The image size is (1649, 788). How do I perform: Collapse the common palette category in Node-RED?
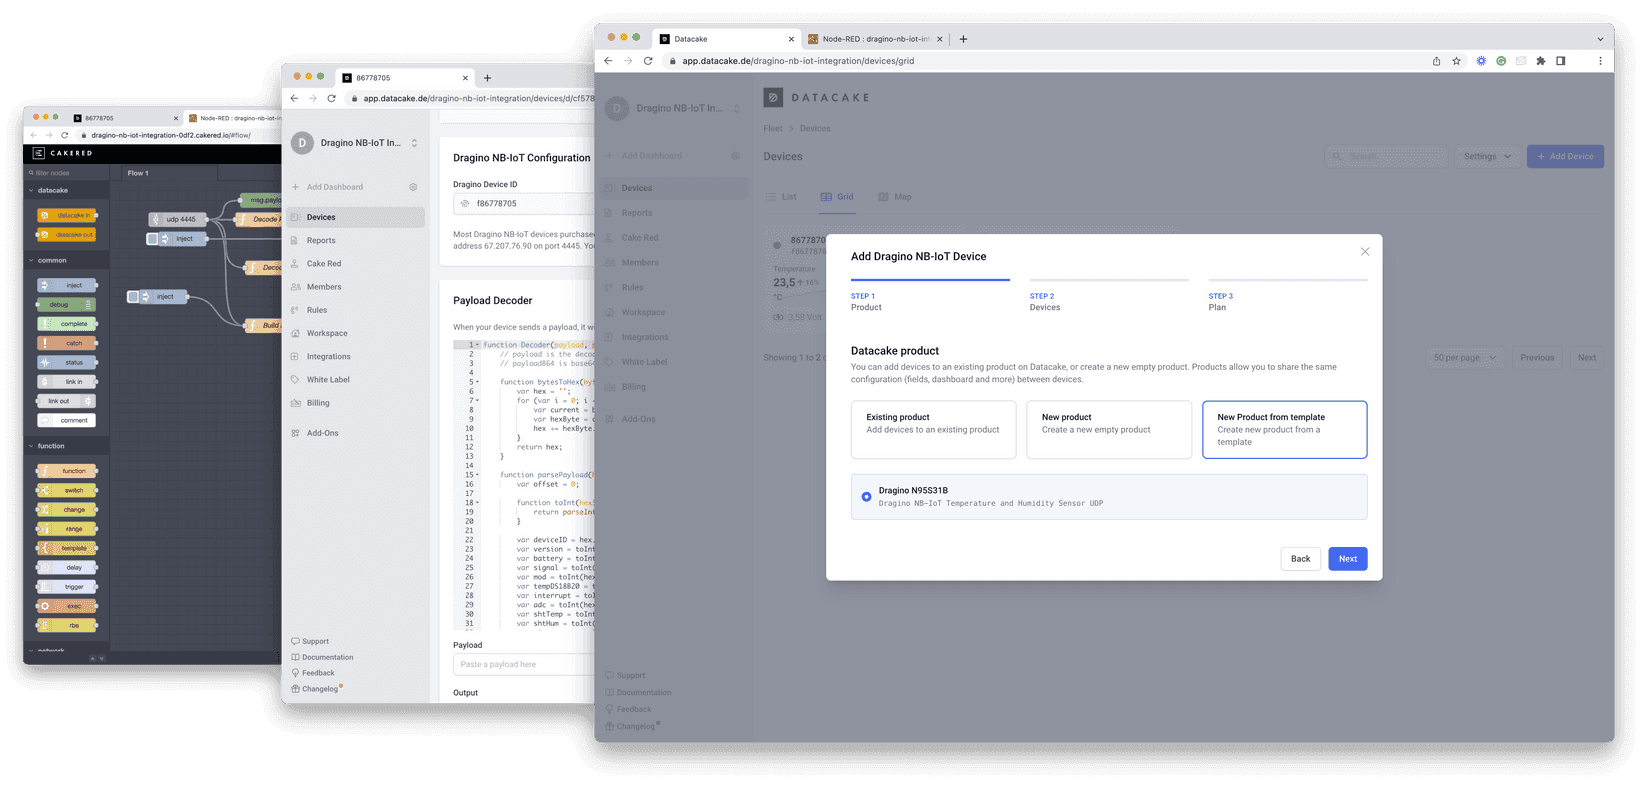point(67,260)
